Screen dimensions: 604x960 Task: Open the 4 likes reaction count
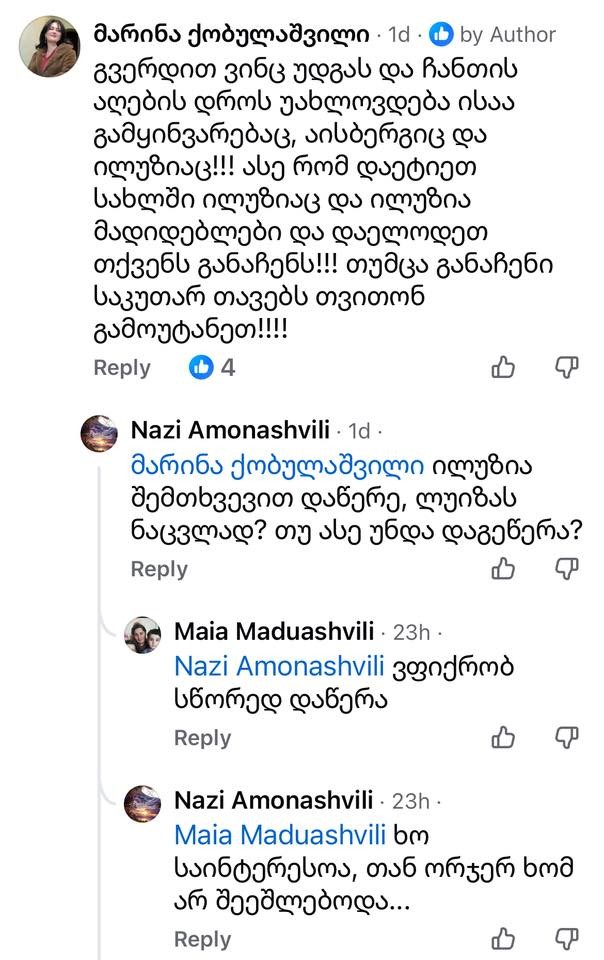point(213,367)
